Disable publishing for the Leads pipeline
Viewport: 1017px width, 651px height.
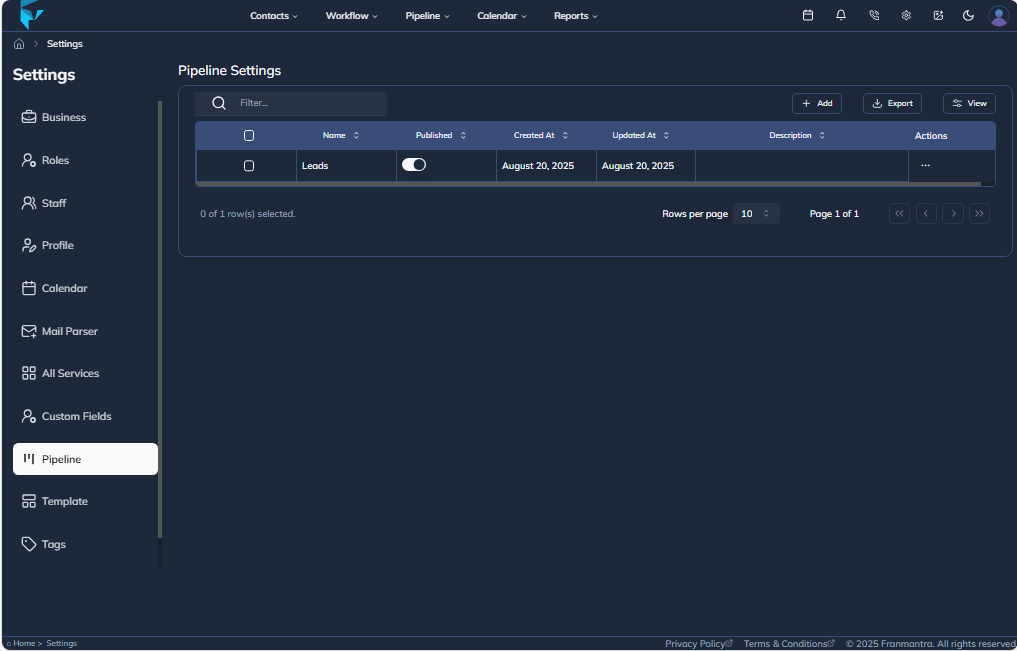pyautogui.click(x=414, y=164)
